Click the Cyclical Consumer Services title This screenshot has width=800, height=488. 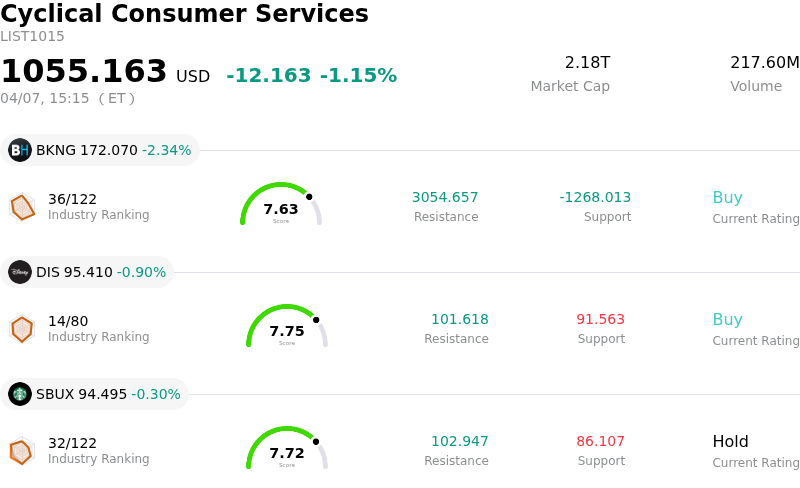[184, 14]
